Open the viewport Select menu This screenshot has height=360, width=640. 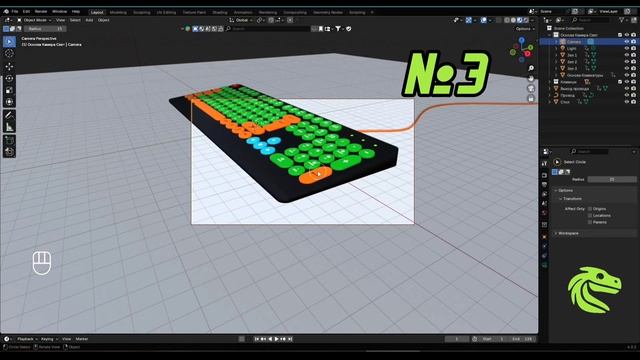coord(75,20)
